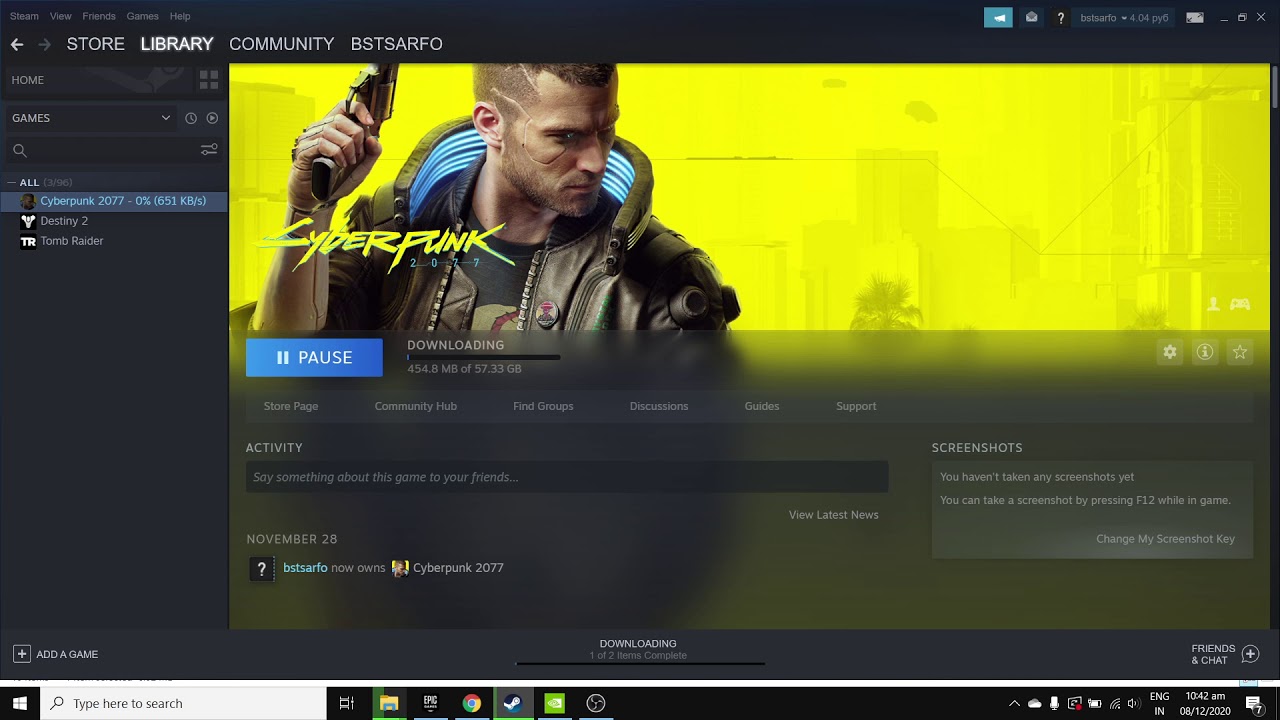This screenshot has height=720, width=1280.
Task: Switch library to grid view icon
Action: (x=209, y=80)
